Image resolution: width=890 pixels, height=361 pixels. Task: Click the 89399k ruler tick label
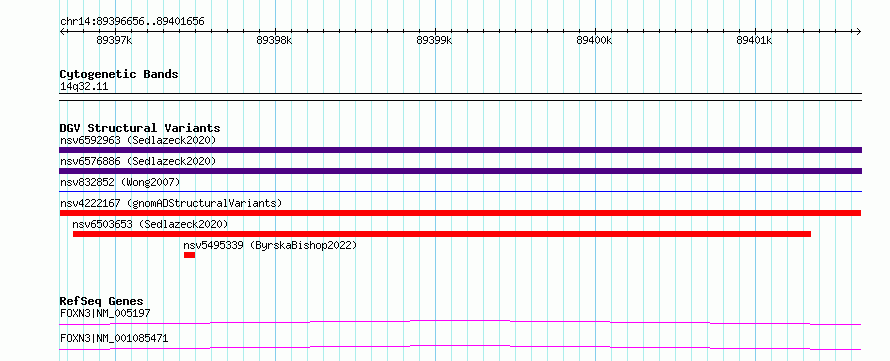pyautogui.click(x=434, y=40)
